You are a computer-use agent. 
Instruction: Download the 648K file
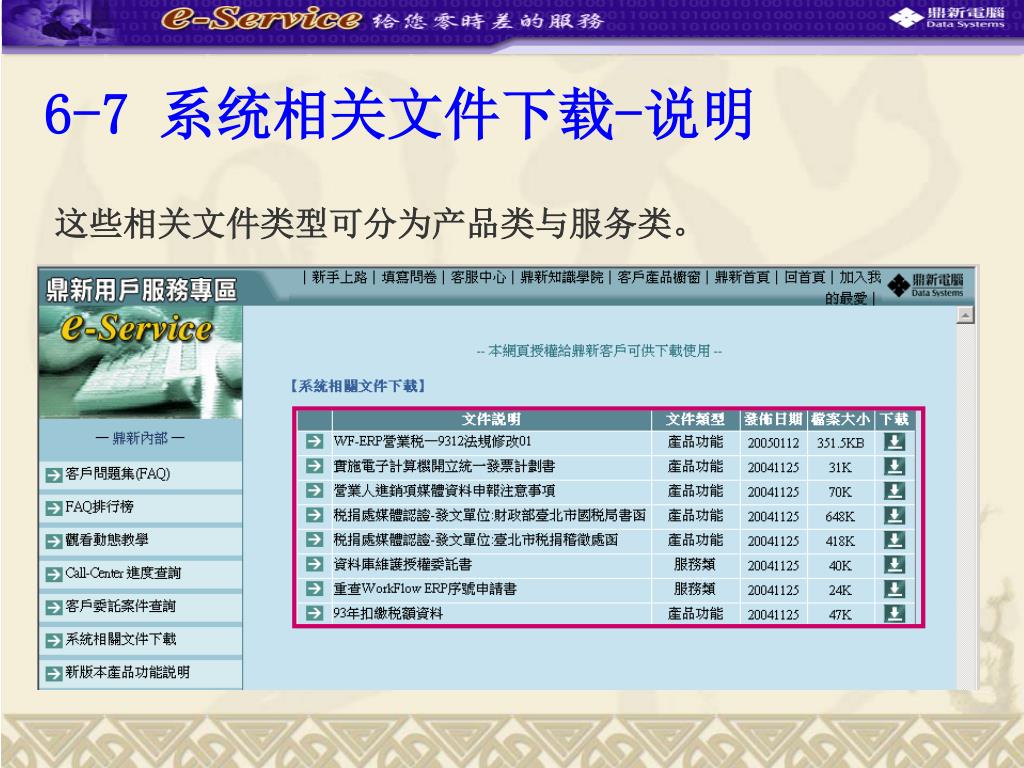click(x=894, y=516)
